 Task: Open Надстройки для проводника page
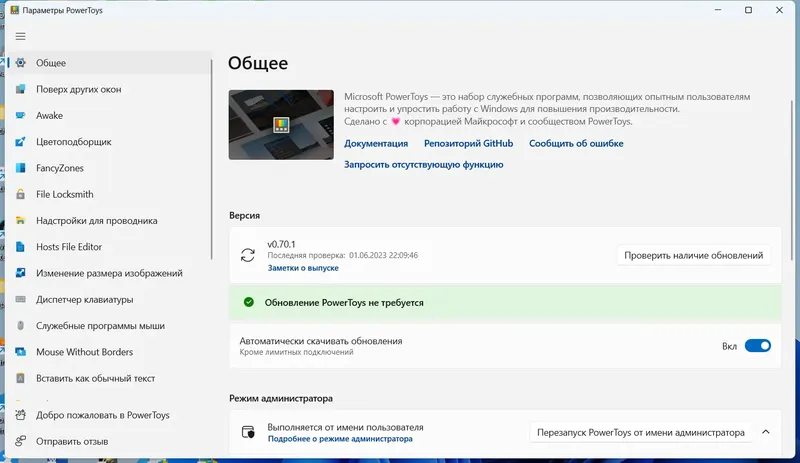coord(109,221)
